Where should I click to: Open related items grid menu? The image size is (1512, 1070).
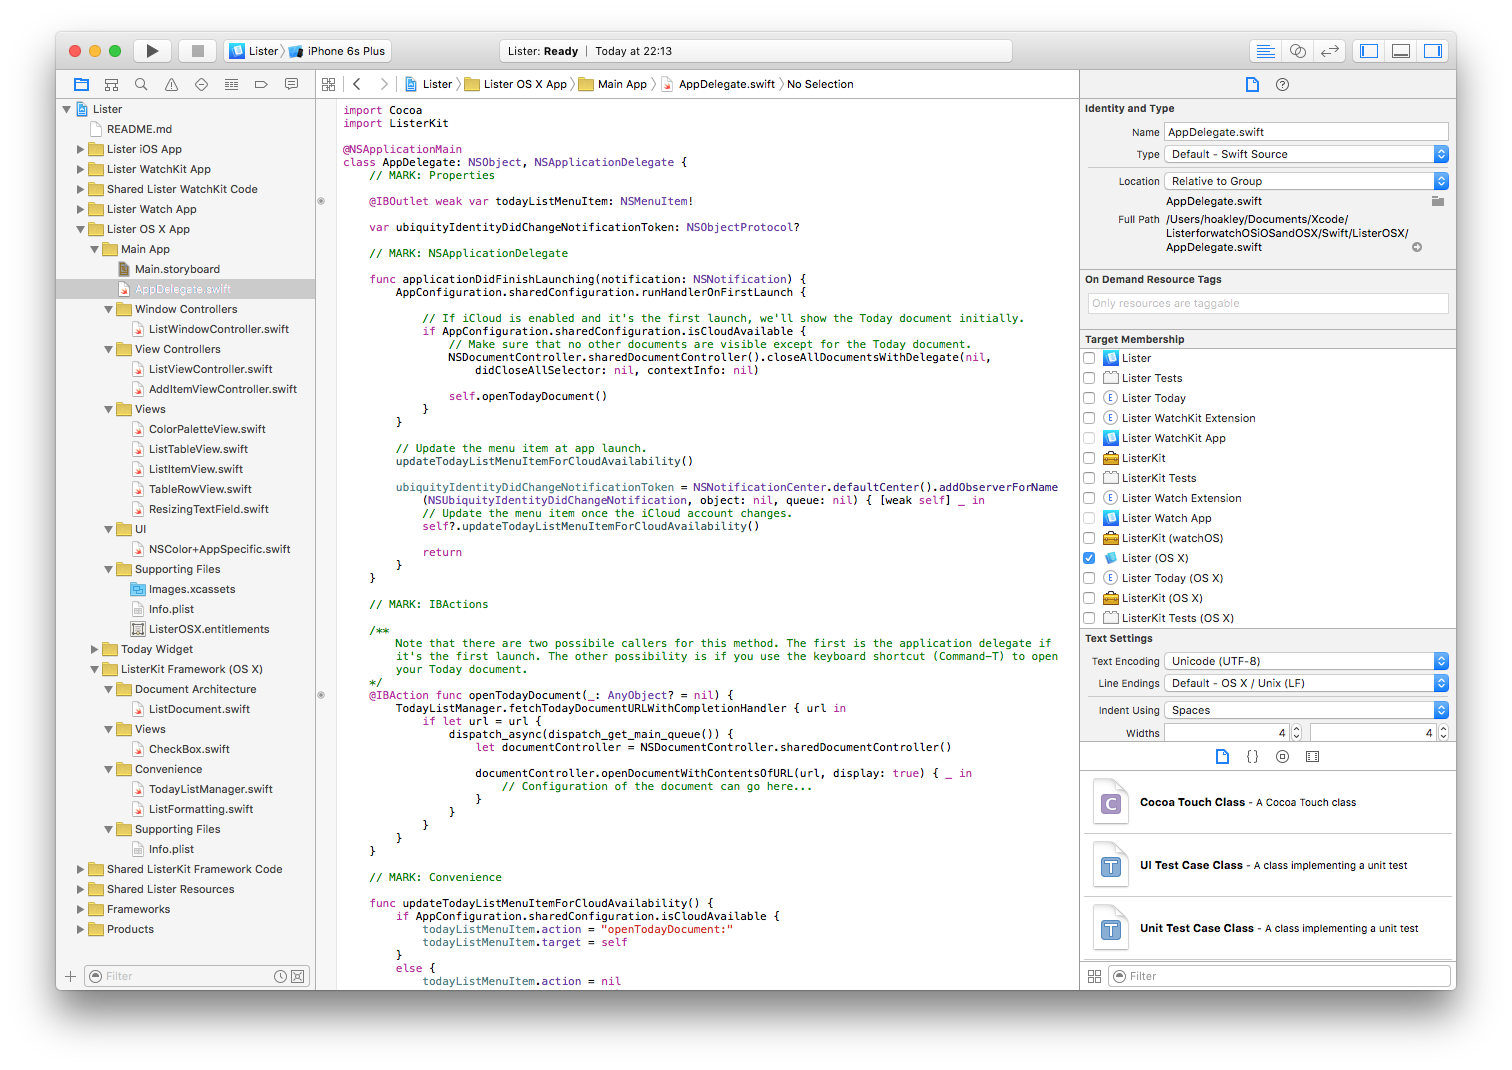coord(328,85)
